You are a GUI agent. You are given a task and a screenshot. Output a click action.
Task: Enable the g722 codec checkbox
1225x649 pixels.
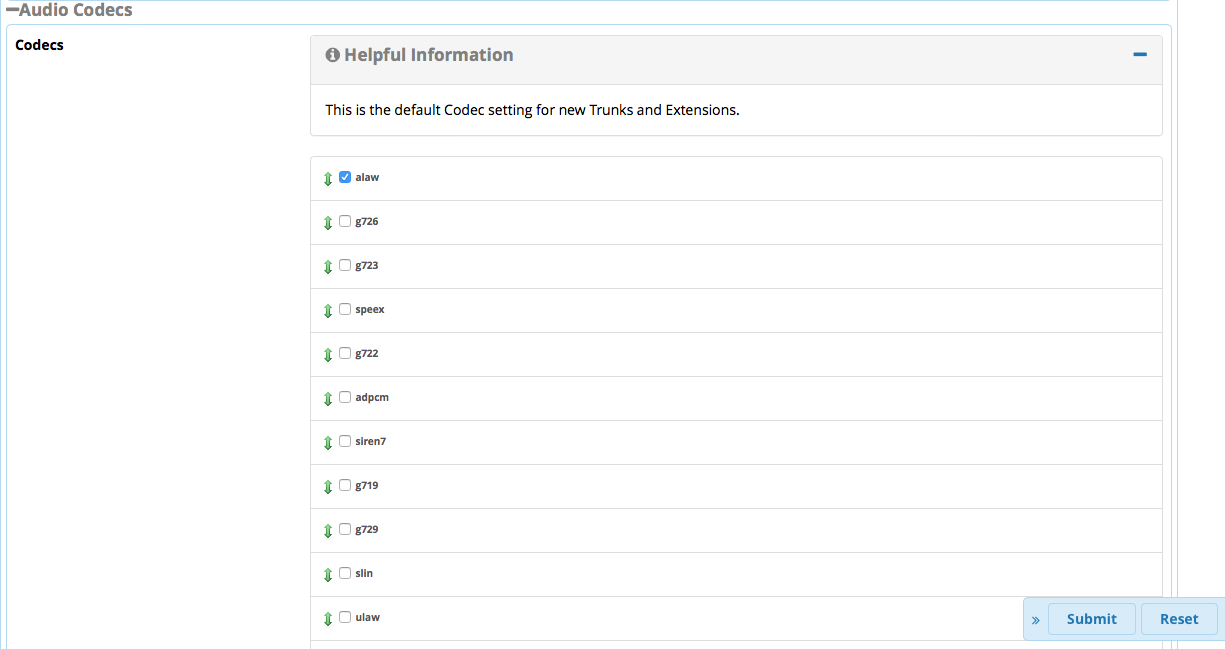click(x=345, y=353)
